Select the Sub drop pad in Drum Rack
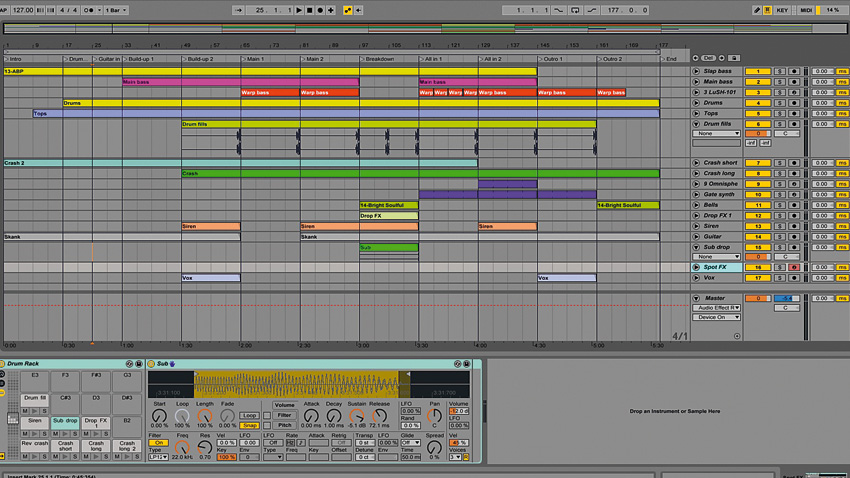 click(x=65, y=421)
